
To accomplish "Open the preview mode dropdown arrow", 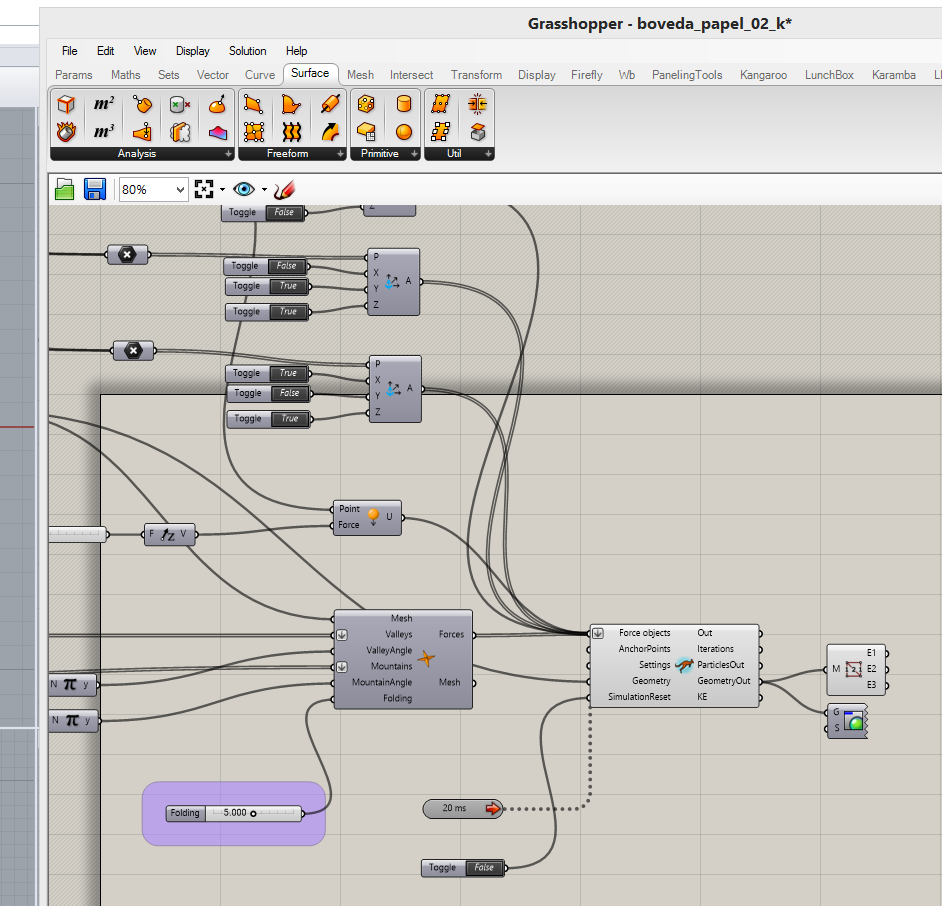I will pyautogui.click(x=264, y=190).
